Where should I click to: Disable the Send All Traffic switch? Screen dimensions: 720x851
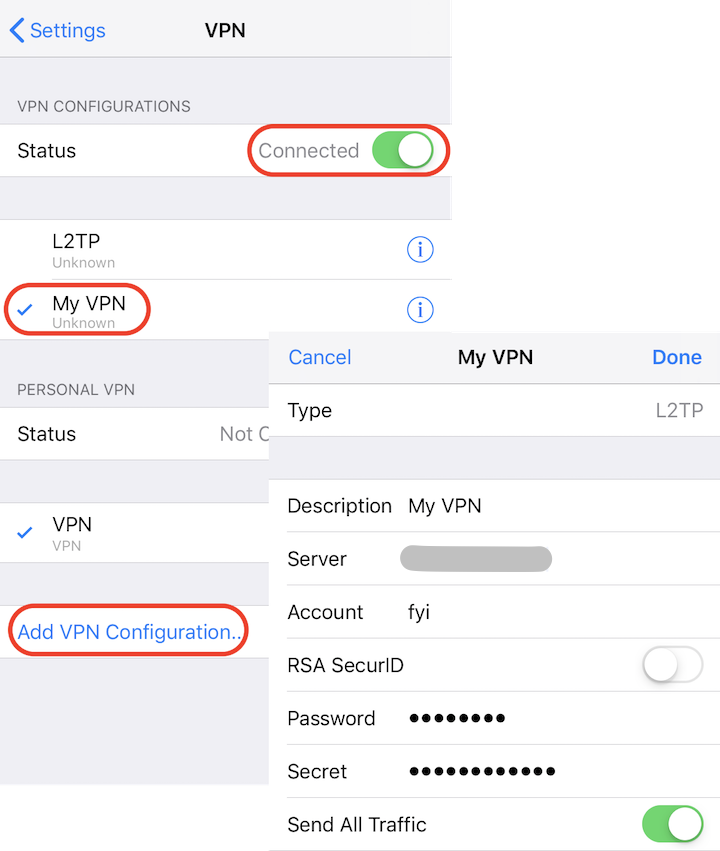(x=672, y=824)
